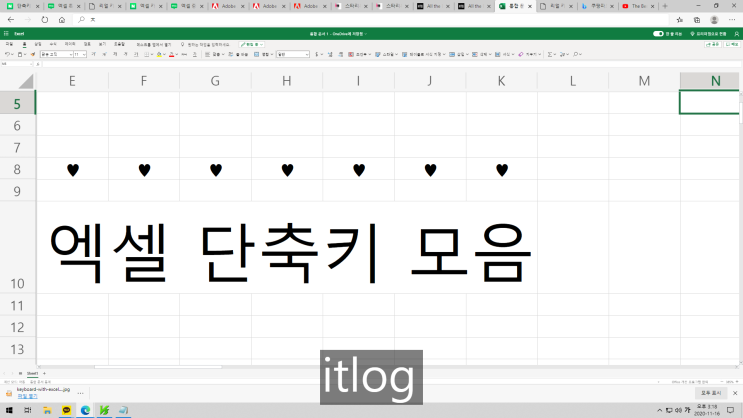Click the increase font size icon
The width and height of the screenshot is (743, 418).
[93, 55]
